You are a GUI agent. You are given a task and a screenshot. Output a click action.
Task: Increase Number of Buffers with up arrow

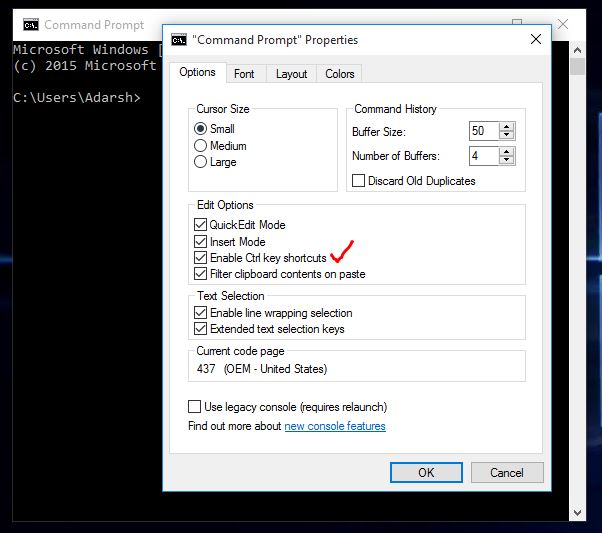click(507, 151)
